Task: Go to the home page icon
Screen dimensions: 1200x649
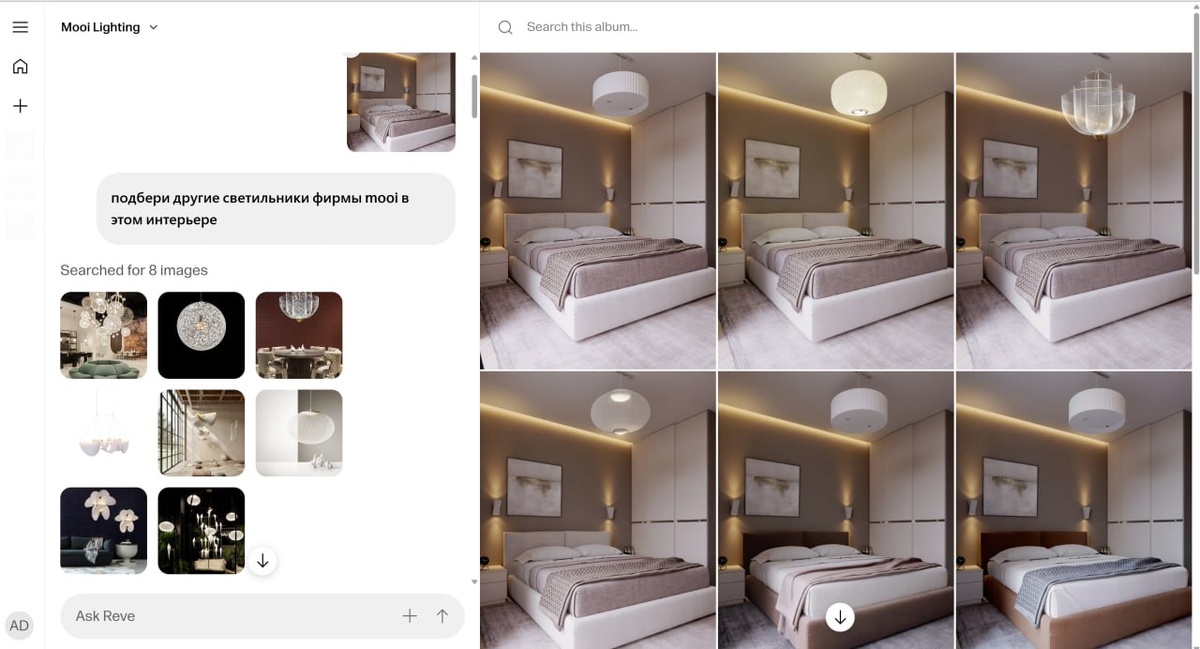Action: pyautogui.click(x=20, y=67)
